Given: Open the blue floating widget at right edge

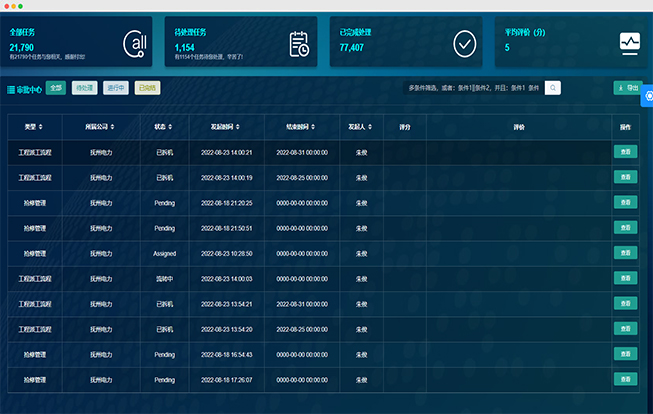Looking at the screenshot, I should pos(647,98).
